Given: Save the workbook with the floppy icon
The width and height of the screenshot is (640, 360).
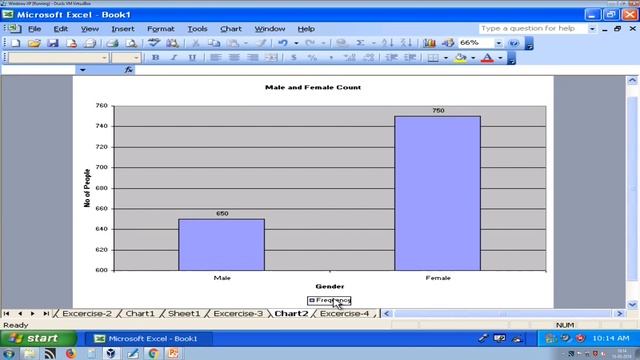Looking at the screenshot, I should point(53,43).
